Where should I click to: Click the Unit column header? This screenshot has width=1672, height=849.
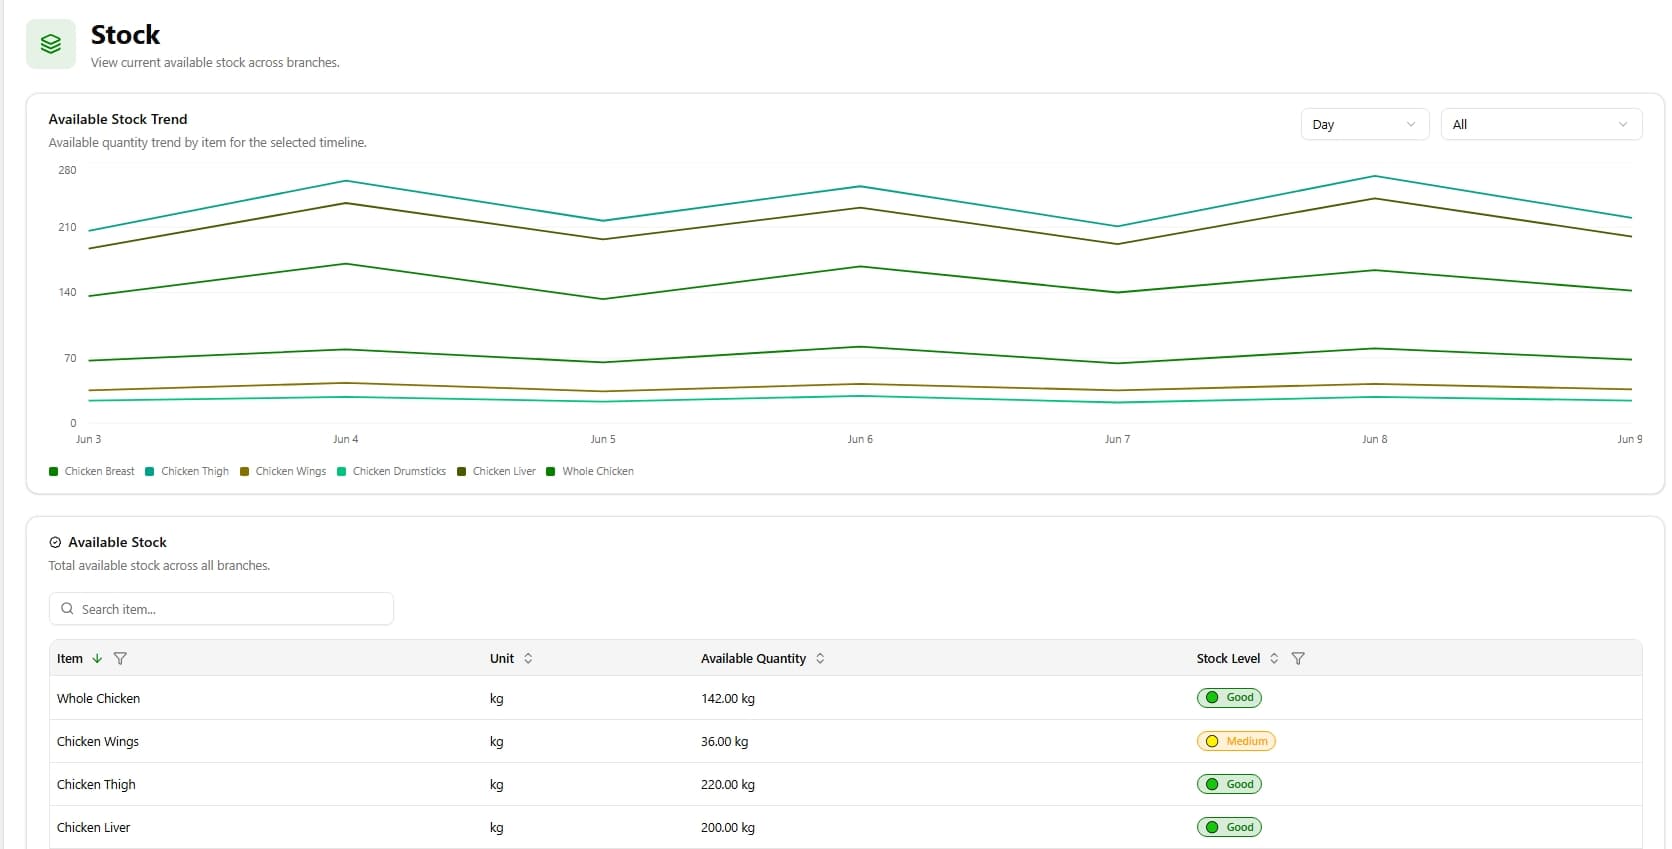pos(502,659)
